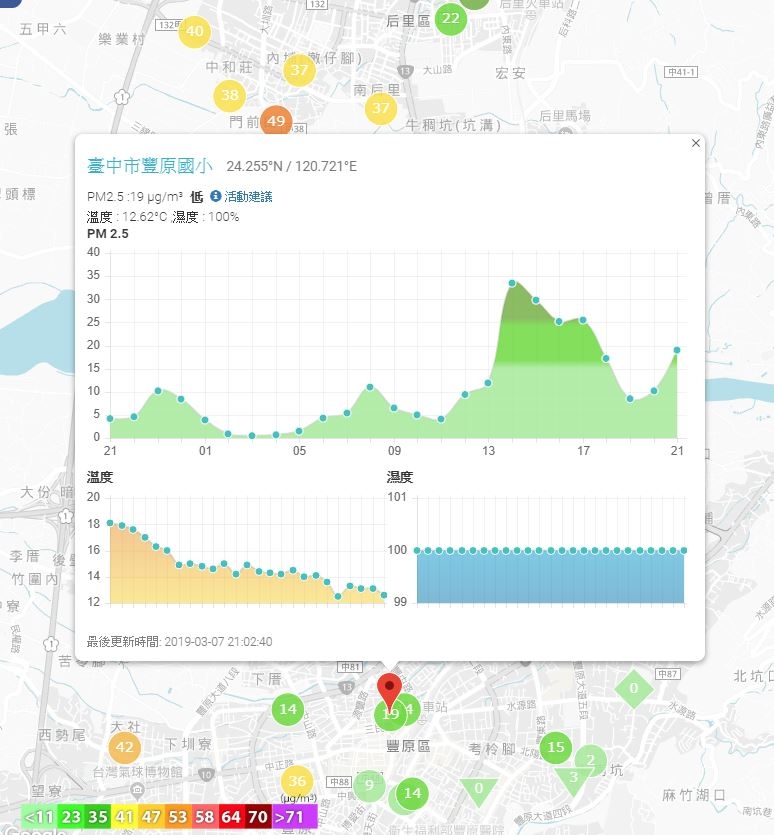Click the green 22 marker near 后里區
Screen dimensions: 774x835
451,19
